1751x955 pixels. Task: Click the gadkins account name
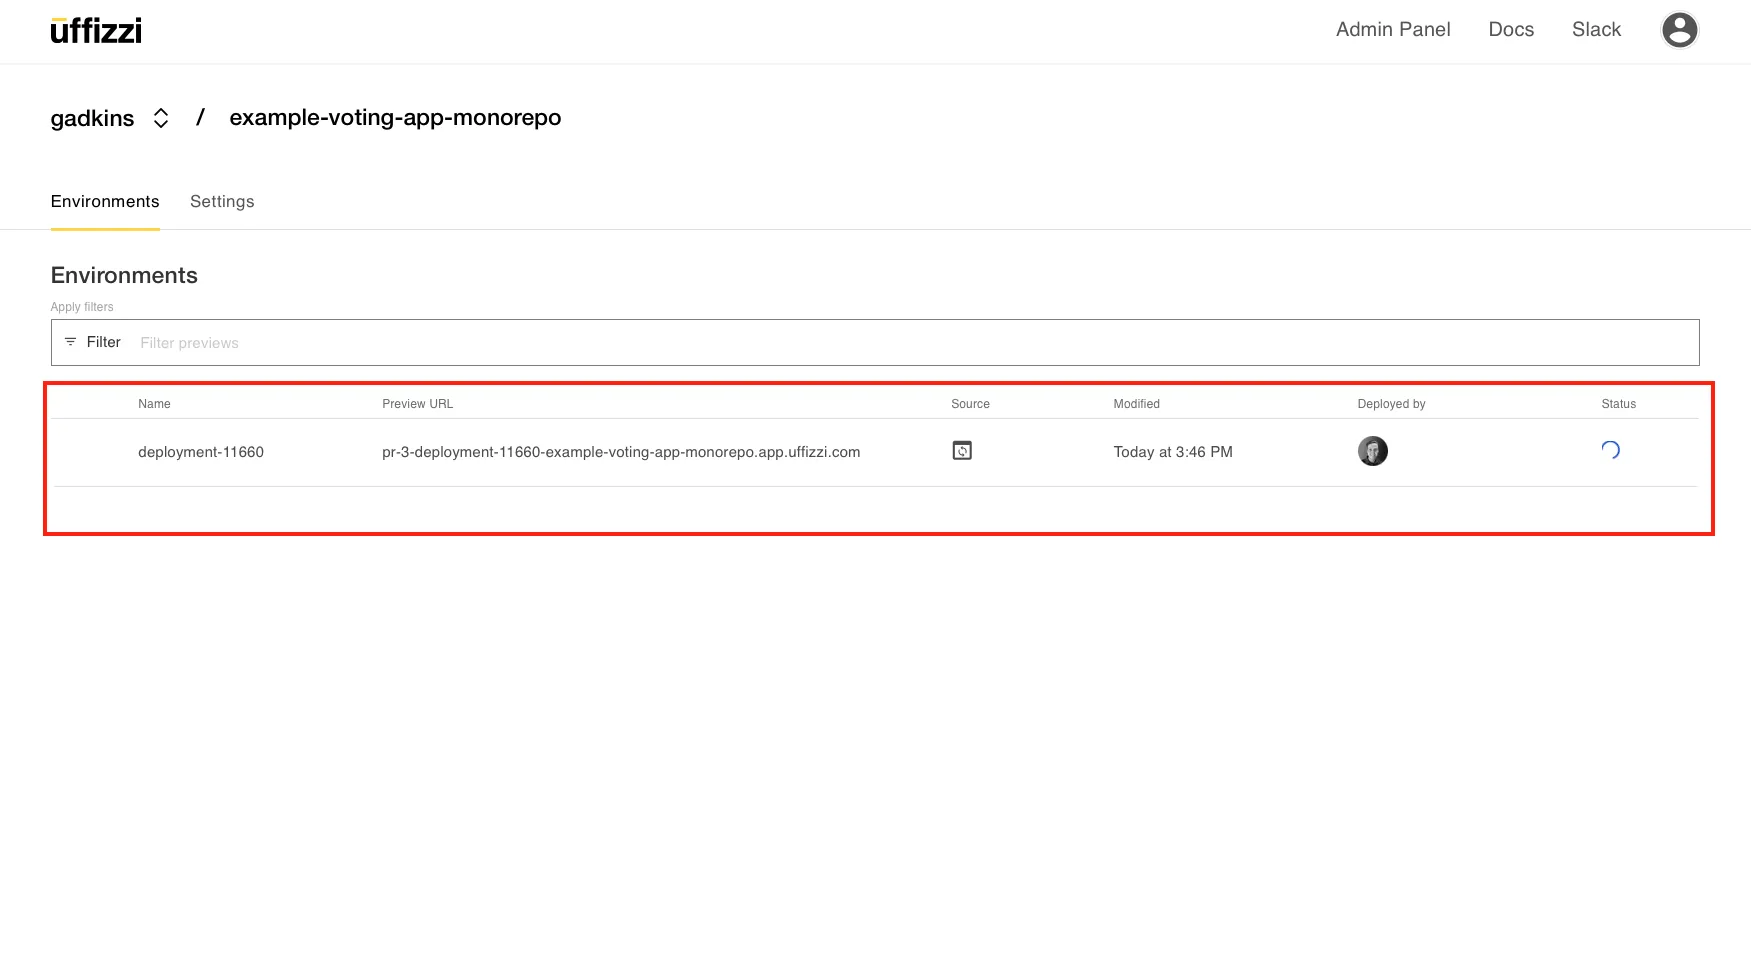click(x=92, y=118)
